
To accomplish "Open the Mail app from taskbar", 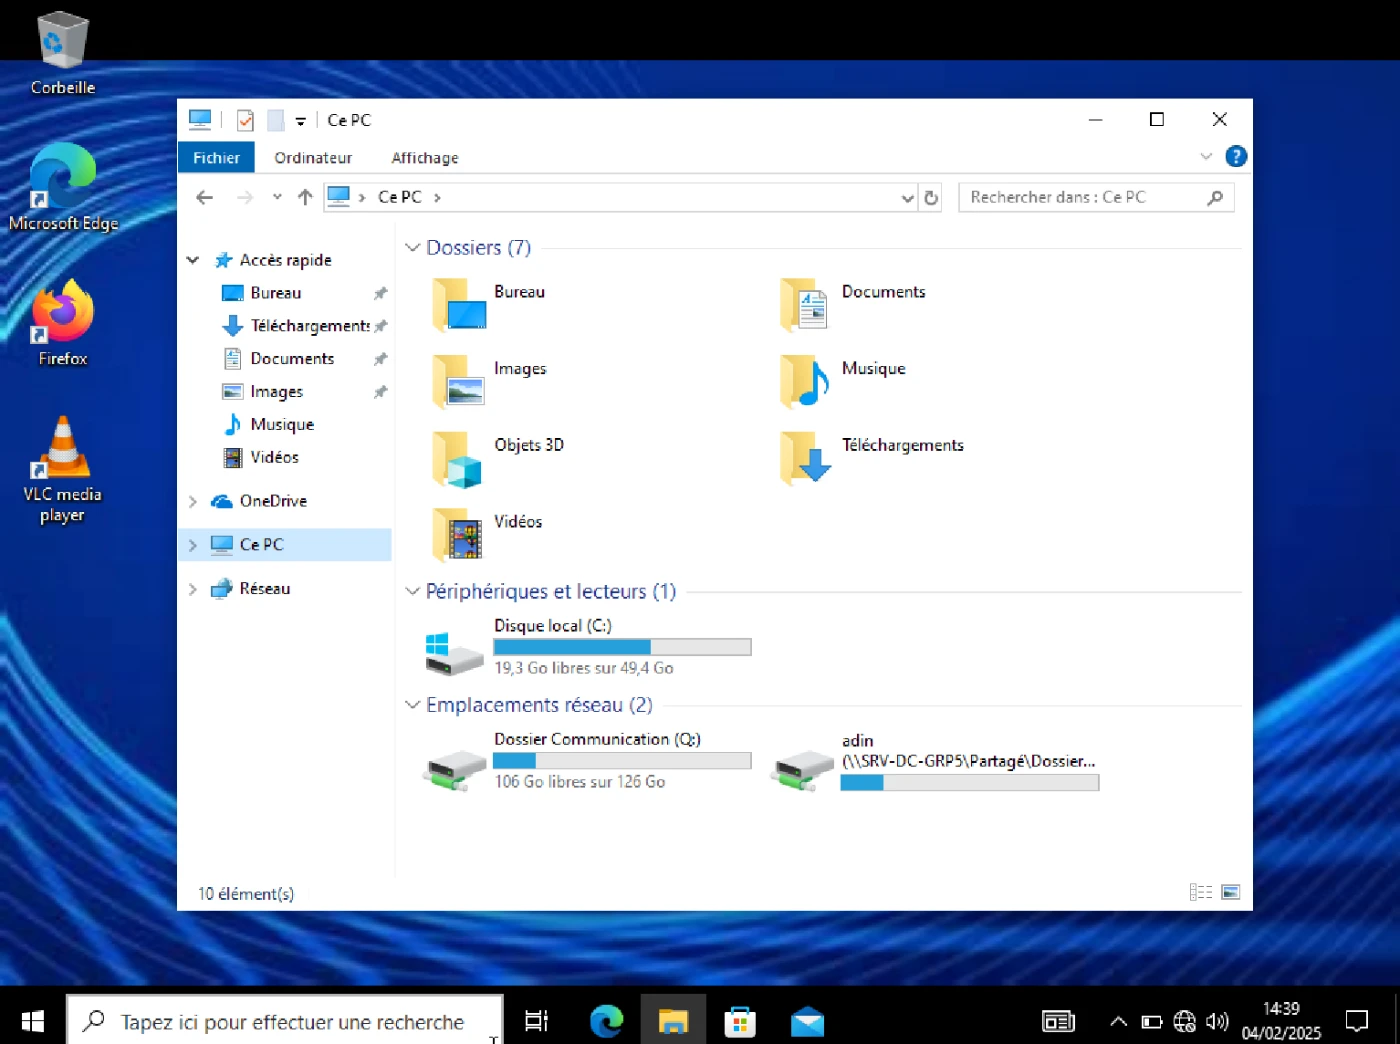I will click(807, 1021).
